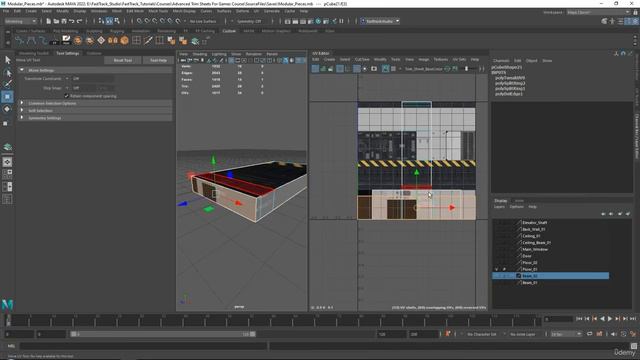This screenshot has height=360, width=640.
Task: Click the play forwards button
Action: coord(610,319)
